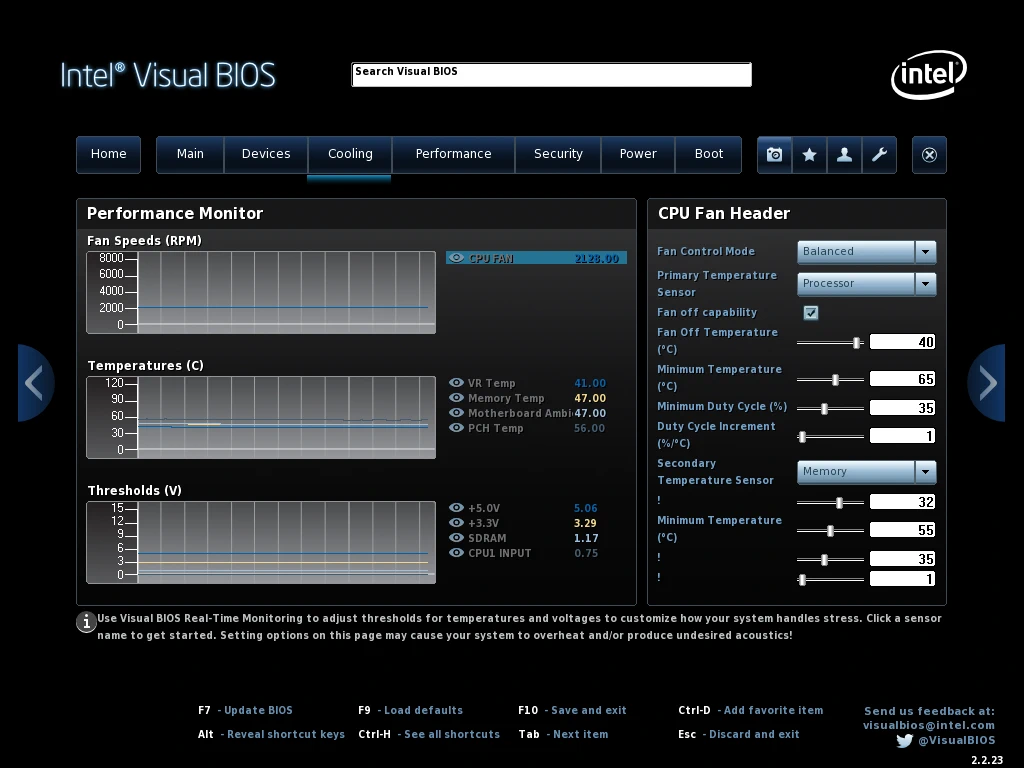The image size is (1024, 768).
Task: Click the user profile icon
Action: coord(844,155)
